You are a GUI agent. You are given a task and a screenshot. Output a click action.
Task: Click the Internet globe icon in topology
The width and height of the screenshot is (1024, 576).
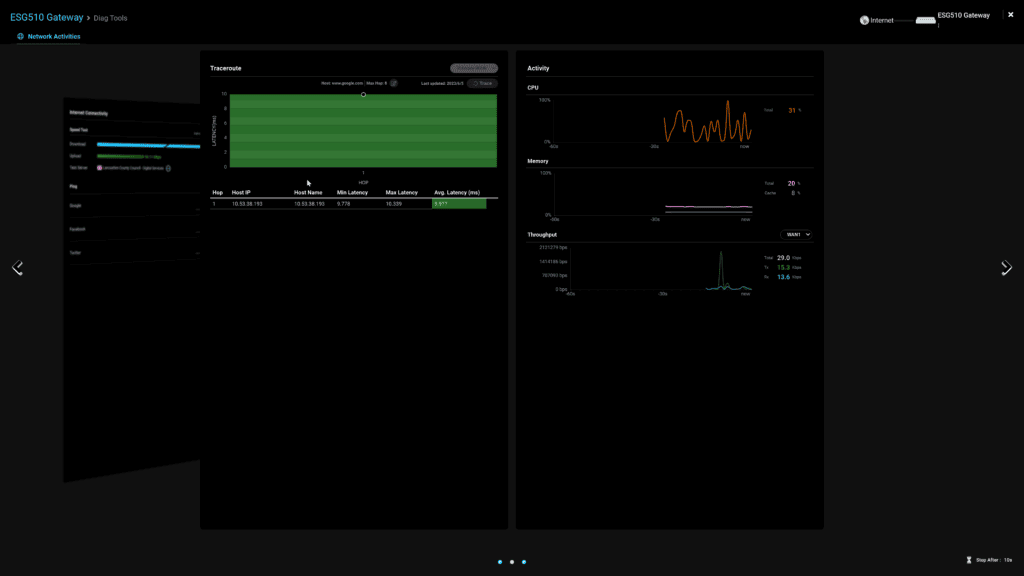click(864, 20)
